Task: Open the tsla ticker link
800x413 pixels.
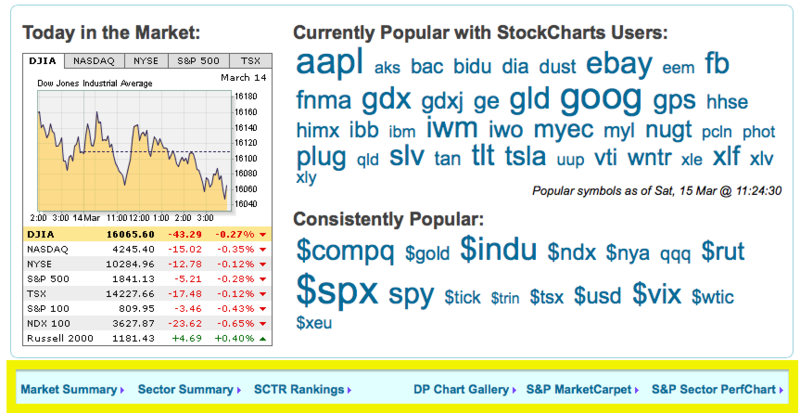Action: [526, 157]
